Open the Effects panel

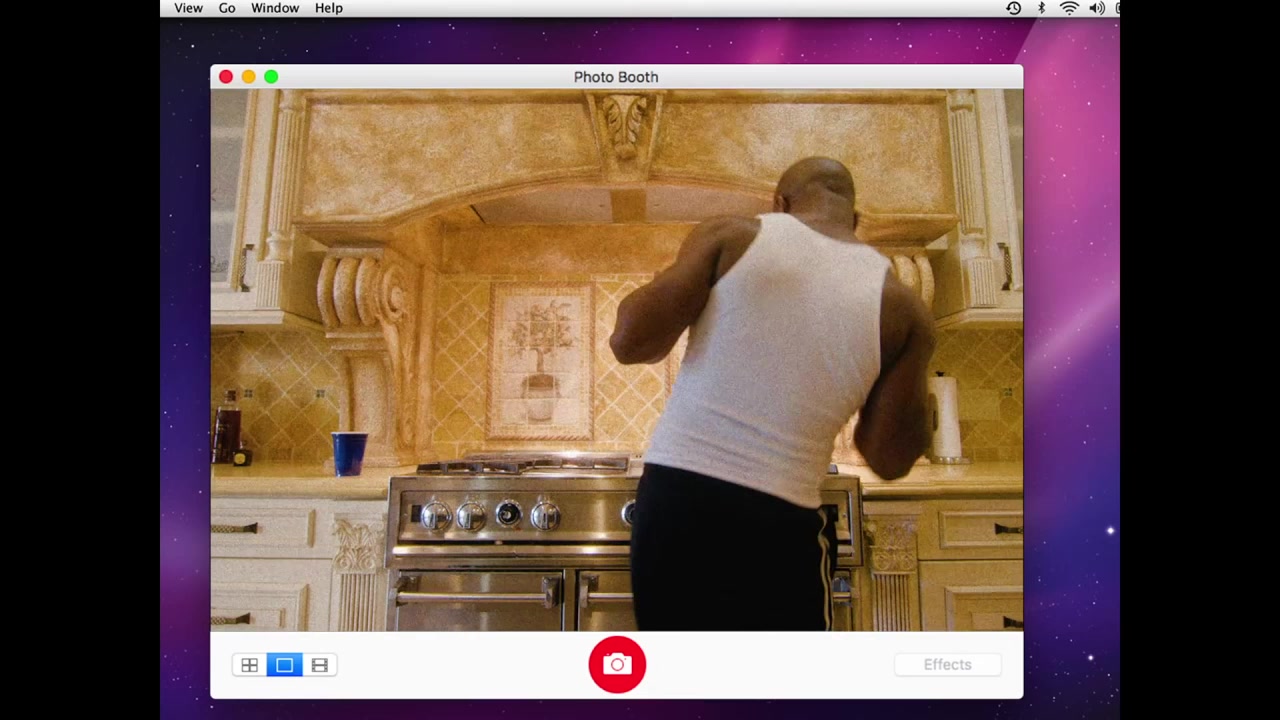[x=947, y=665]
